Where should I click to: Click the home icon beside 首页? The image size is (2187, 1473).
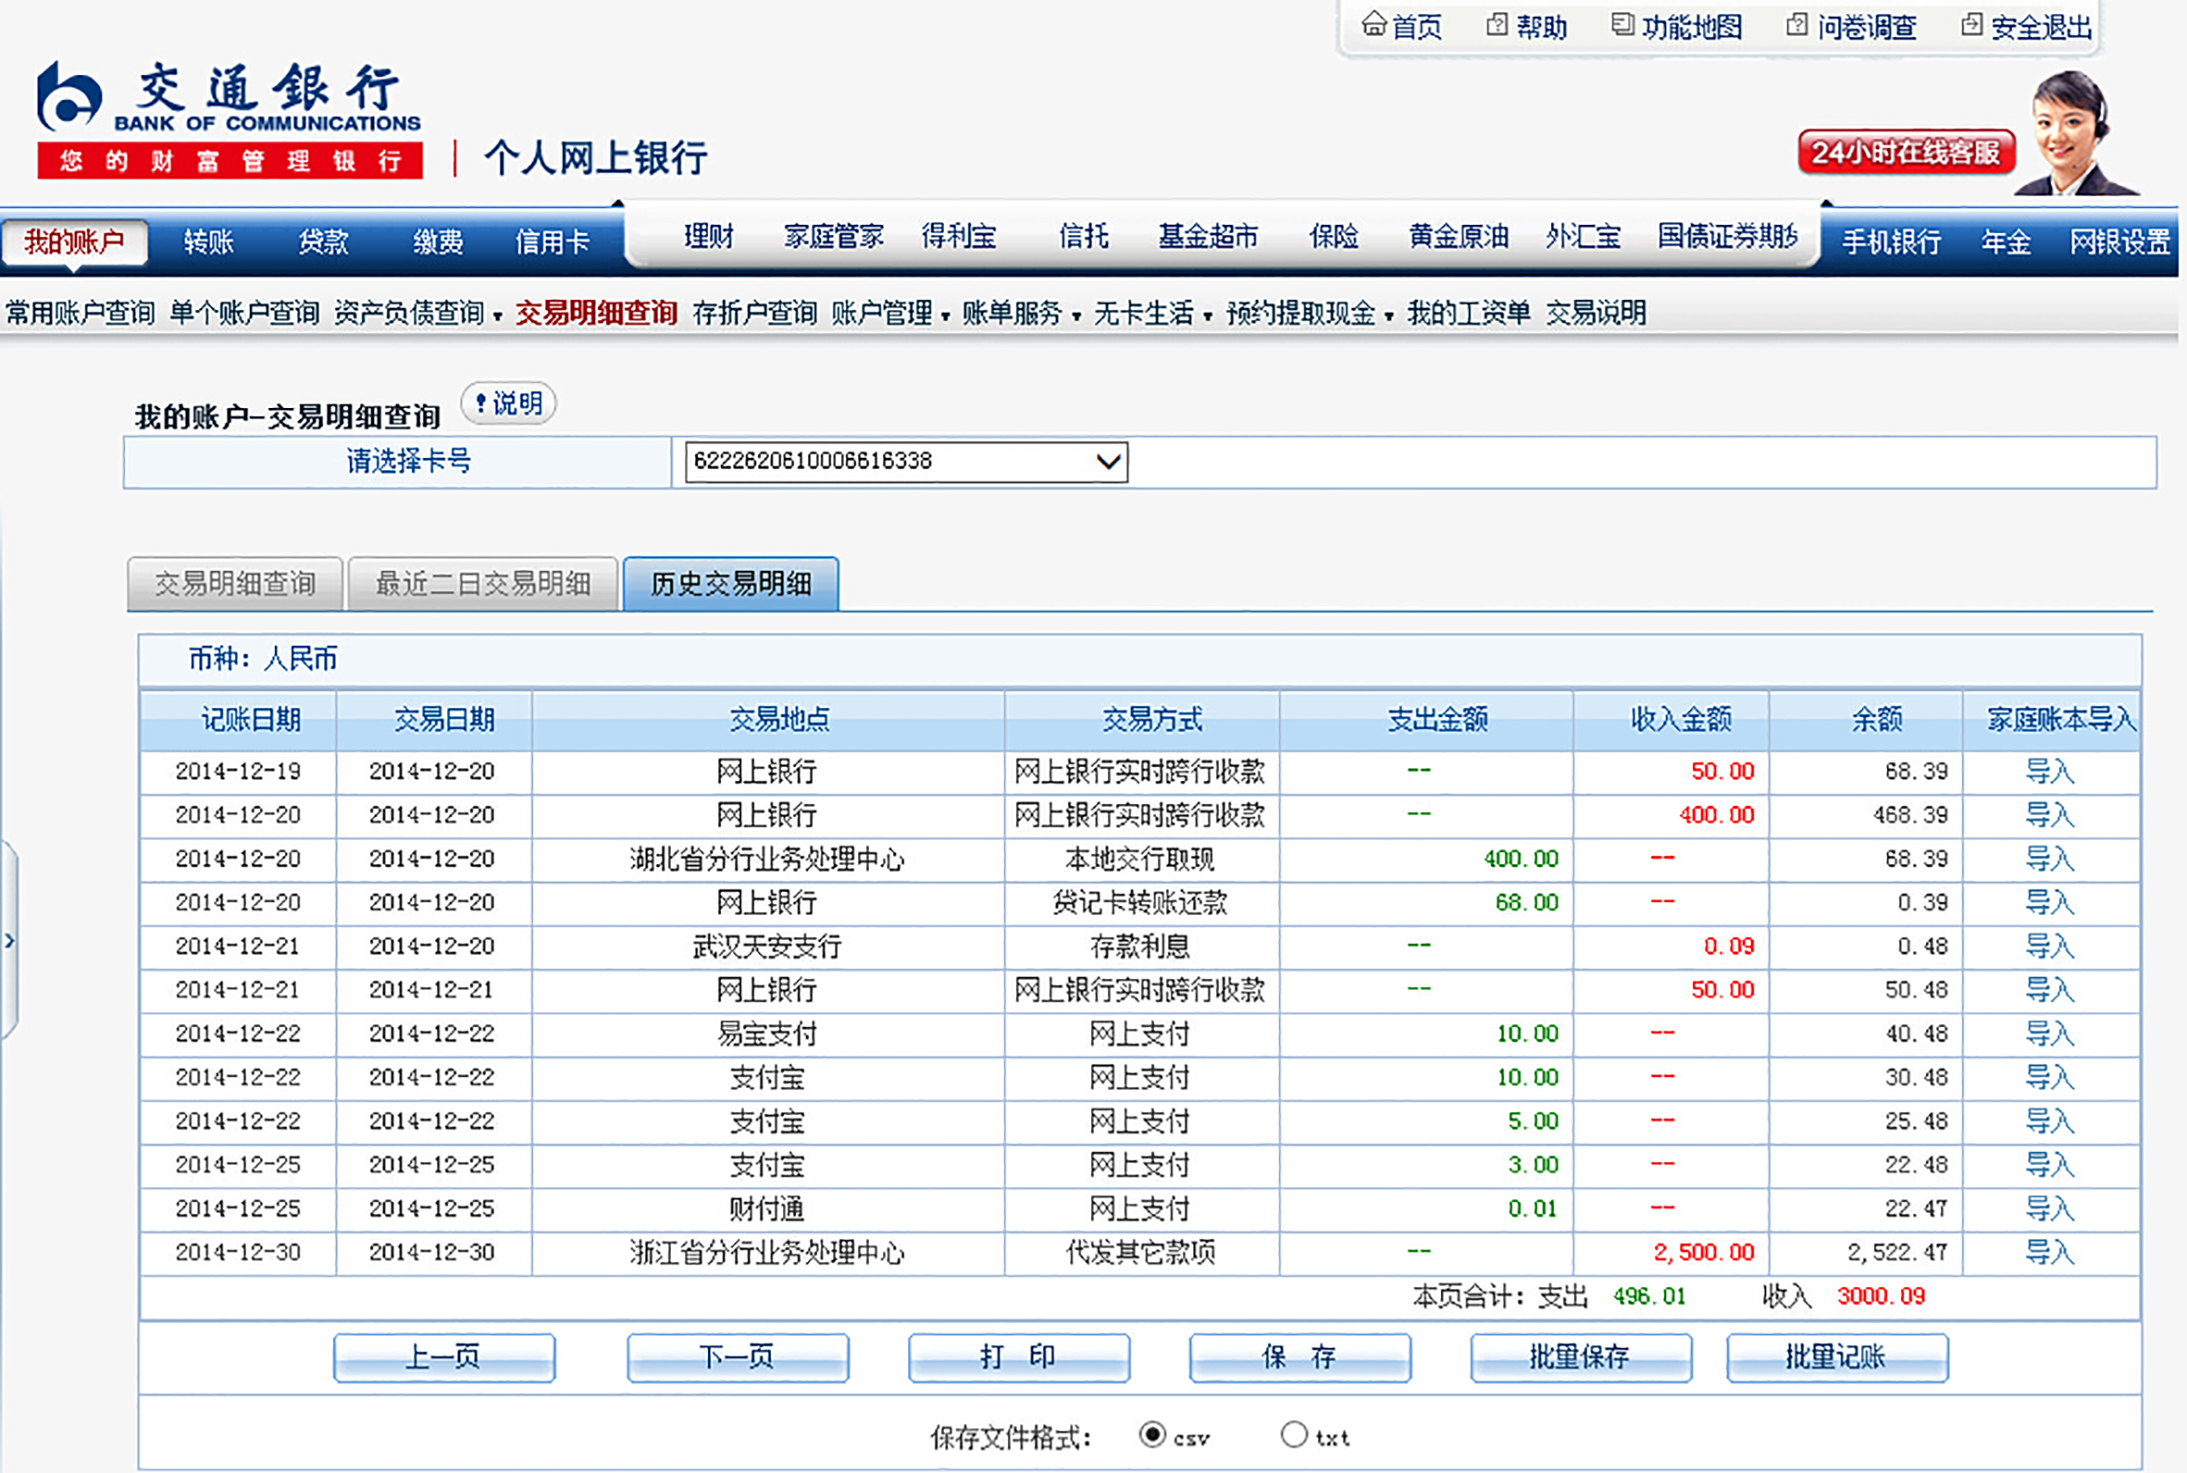click(1374, 24)
